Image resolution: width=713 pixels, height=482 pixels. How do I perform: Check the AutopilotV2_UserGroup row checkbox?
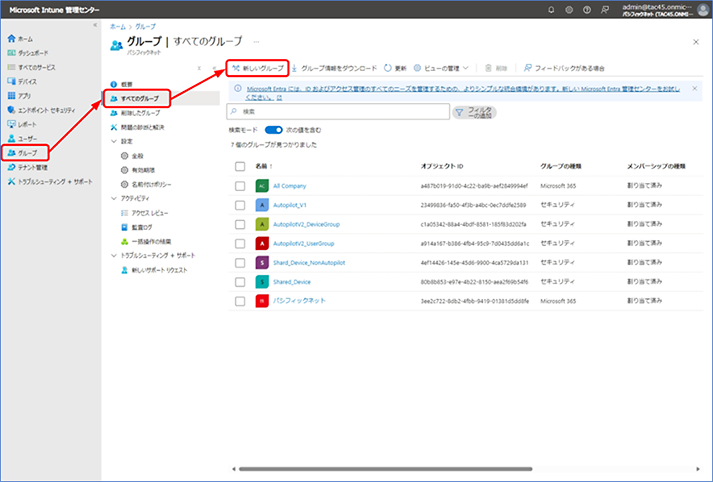click(x=240, y=244)
